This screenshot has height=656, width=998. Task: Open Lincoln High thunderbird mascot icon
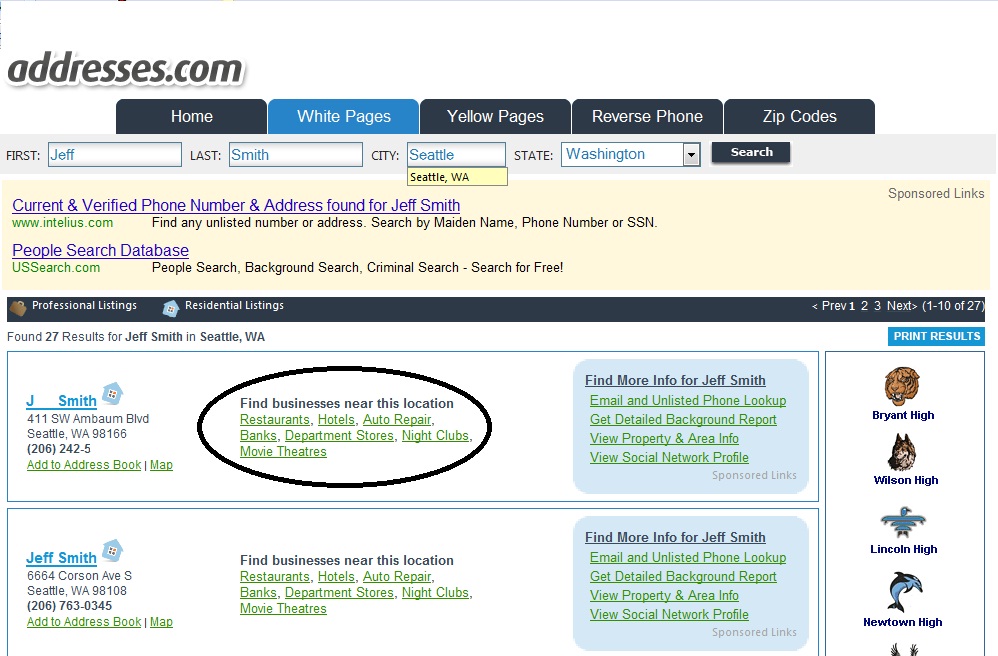[903, 523]
